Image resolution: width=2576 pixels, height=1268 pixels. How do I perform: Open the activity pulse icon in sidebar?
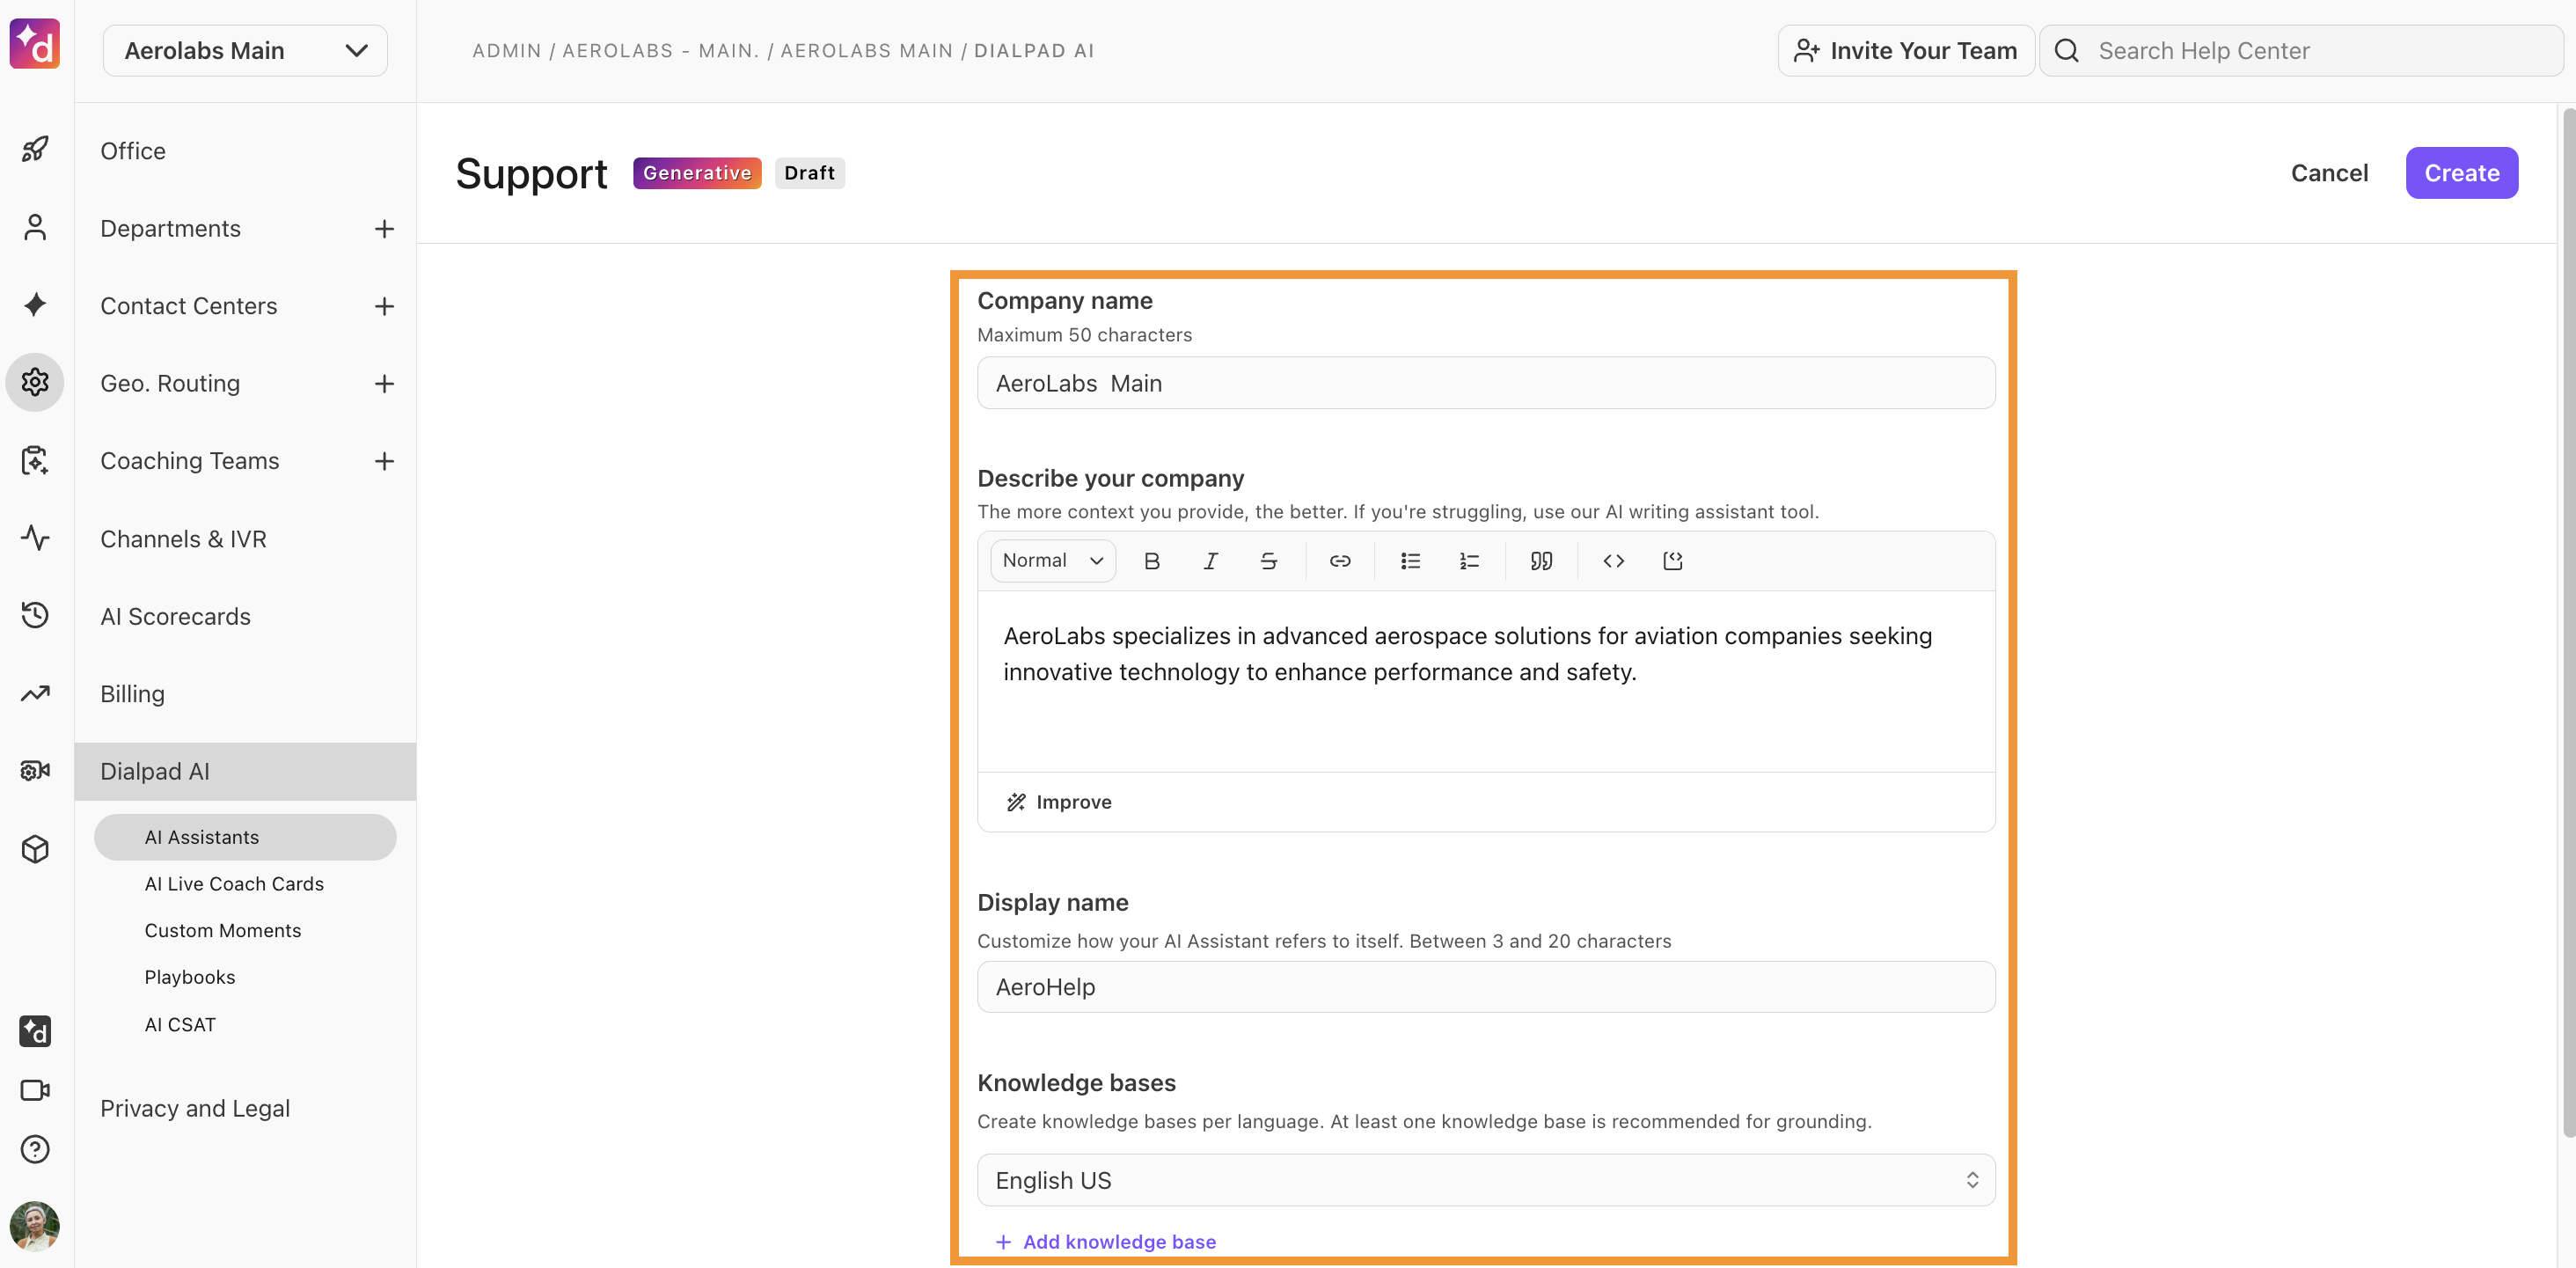35,537
